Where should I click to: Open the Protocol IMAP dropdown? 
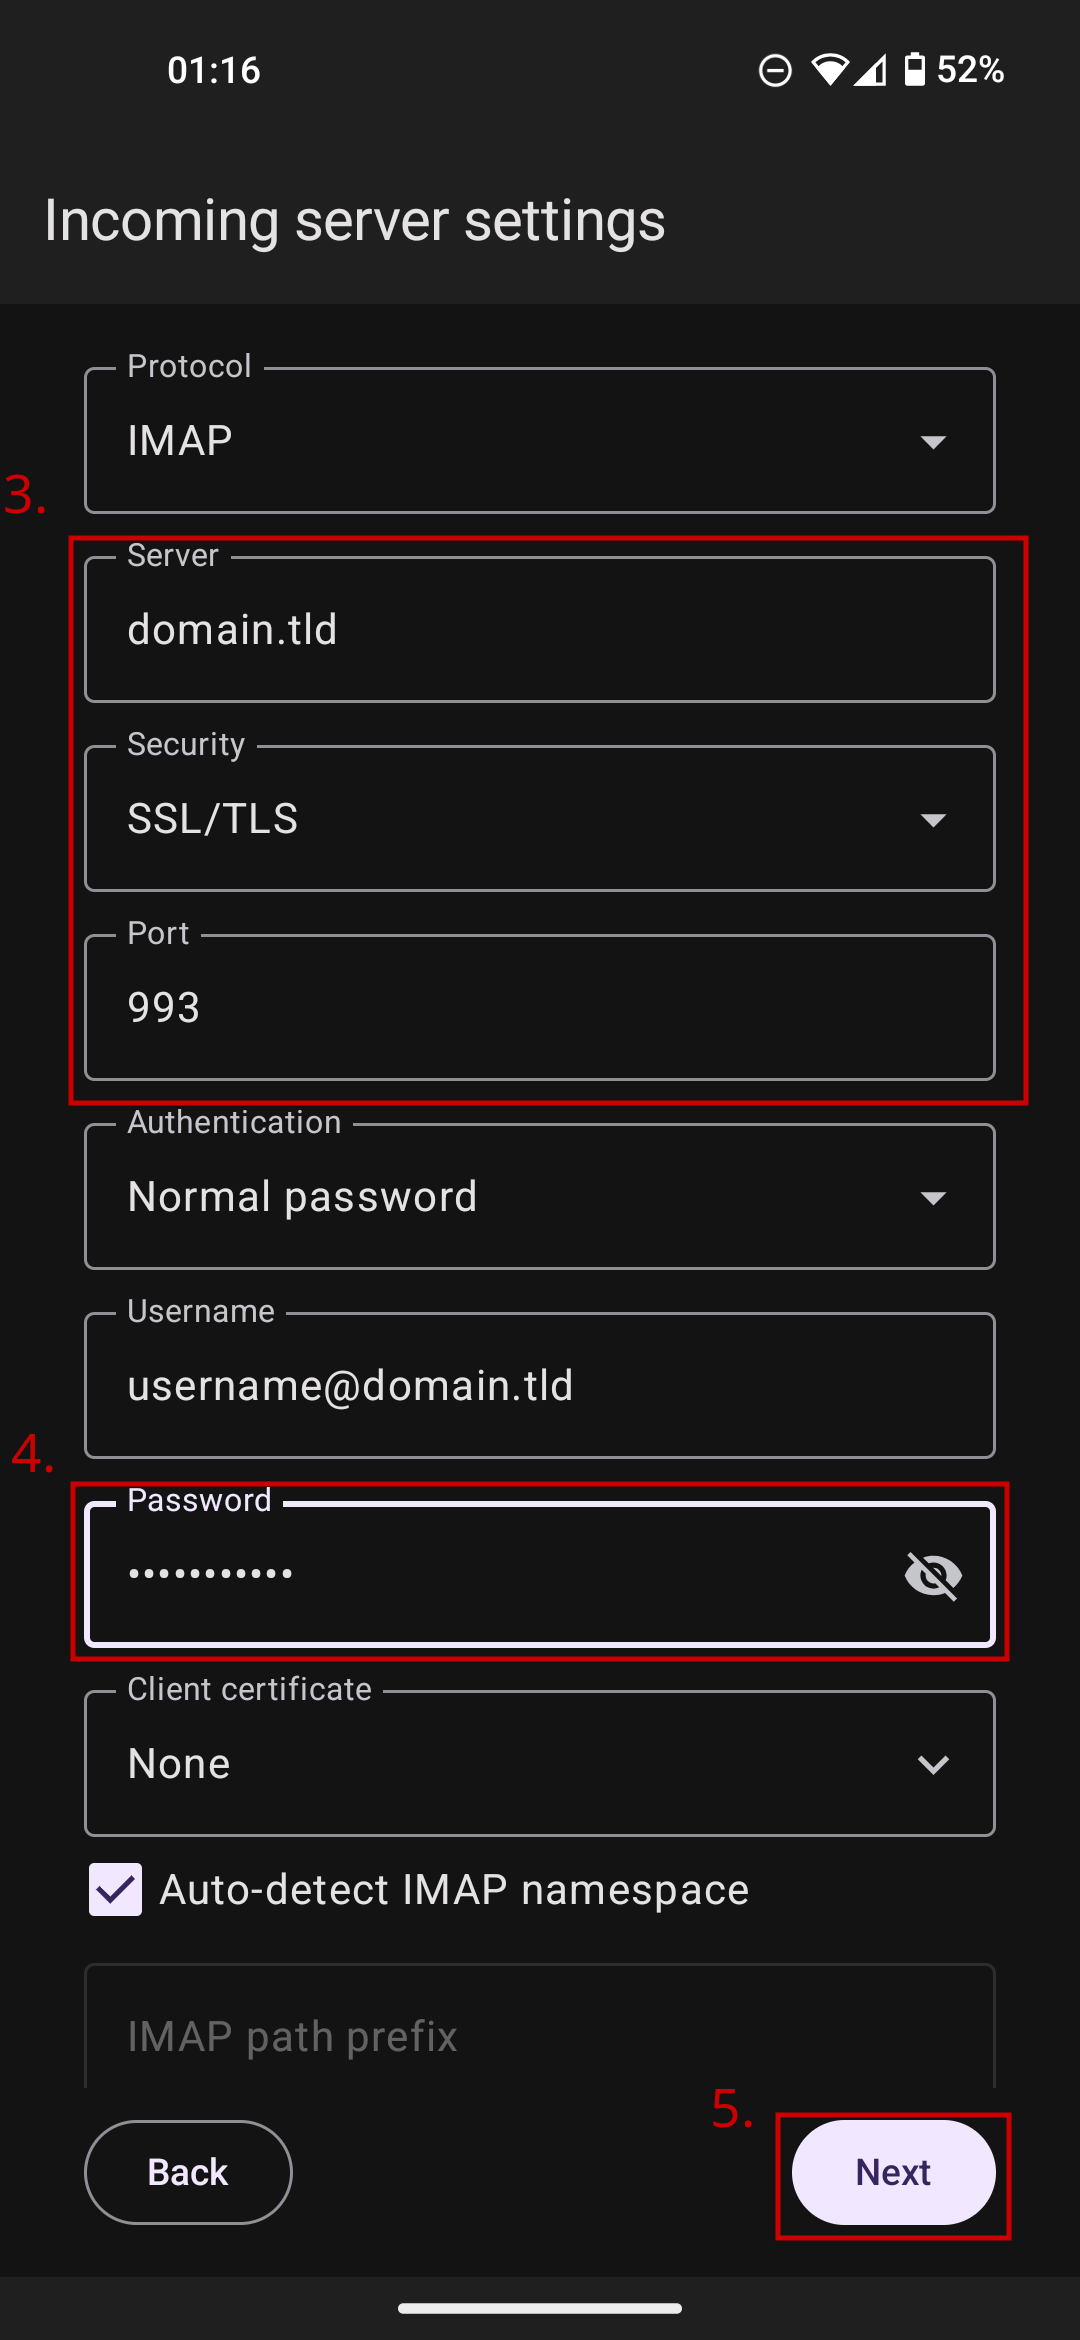click(x=540, y=441)
